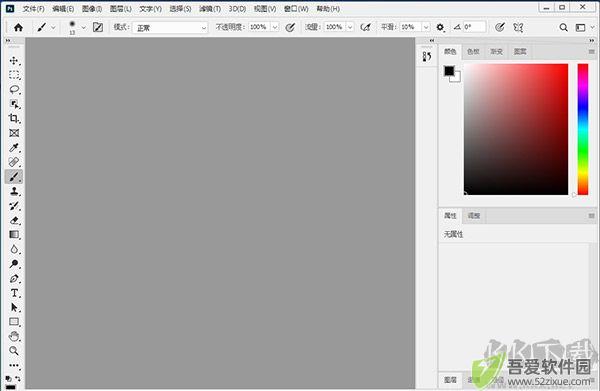Open smoothing options gear button
The image size is (600, 391).
click(x=440, y=27)
